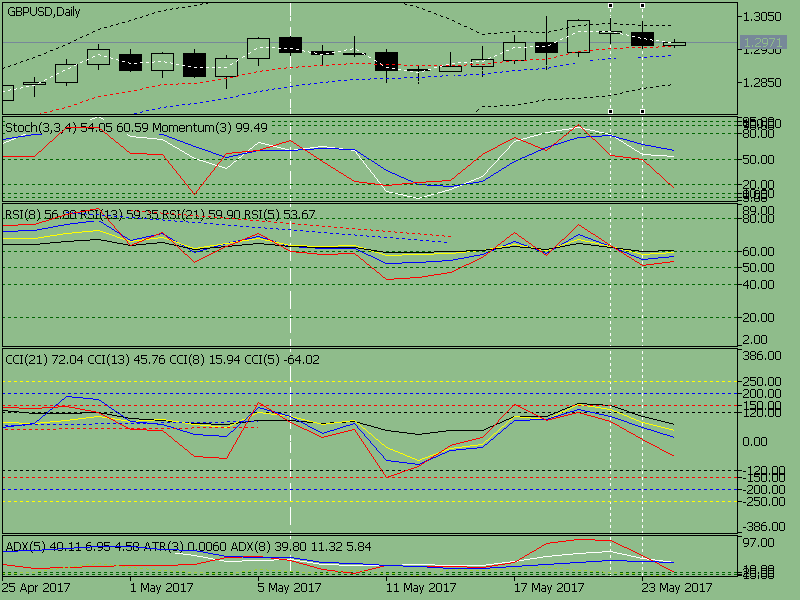This screenshot has height=600, width=800.
Task: Click the 386.00 value on CCI scale
Action: click(x=762, y=356)
